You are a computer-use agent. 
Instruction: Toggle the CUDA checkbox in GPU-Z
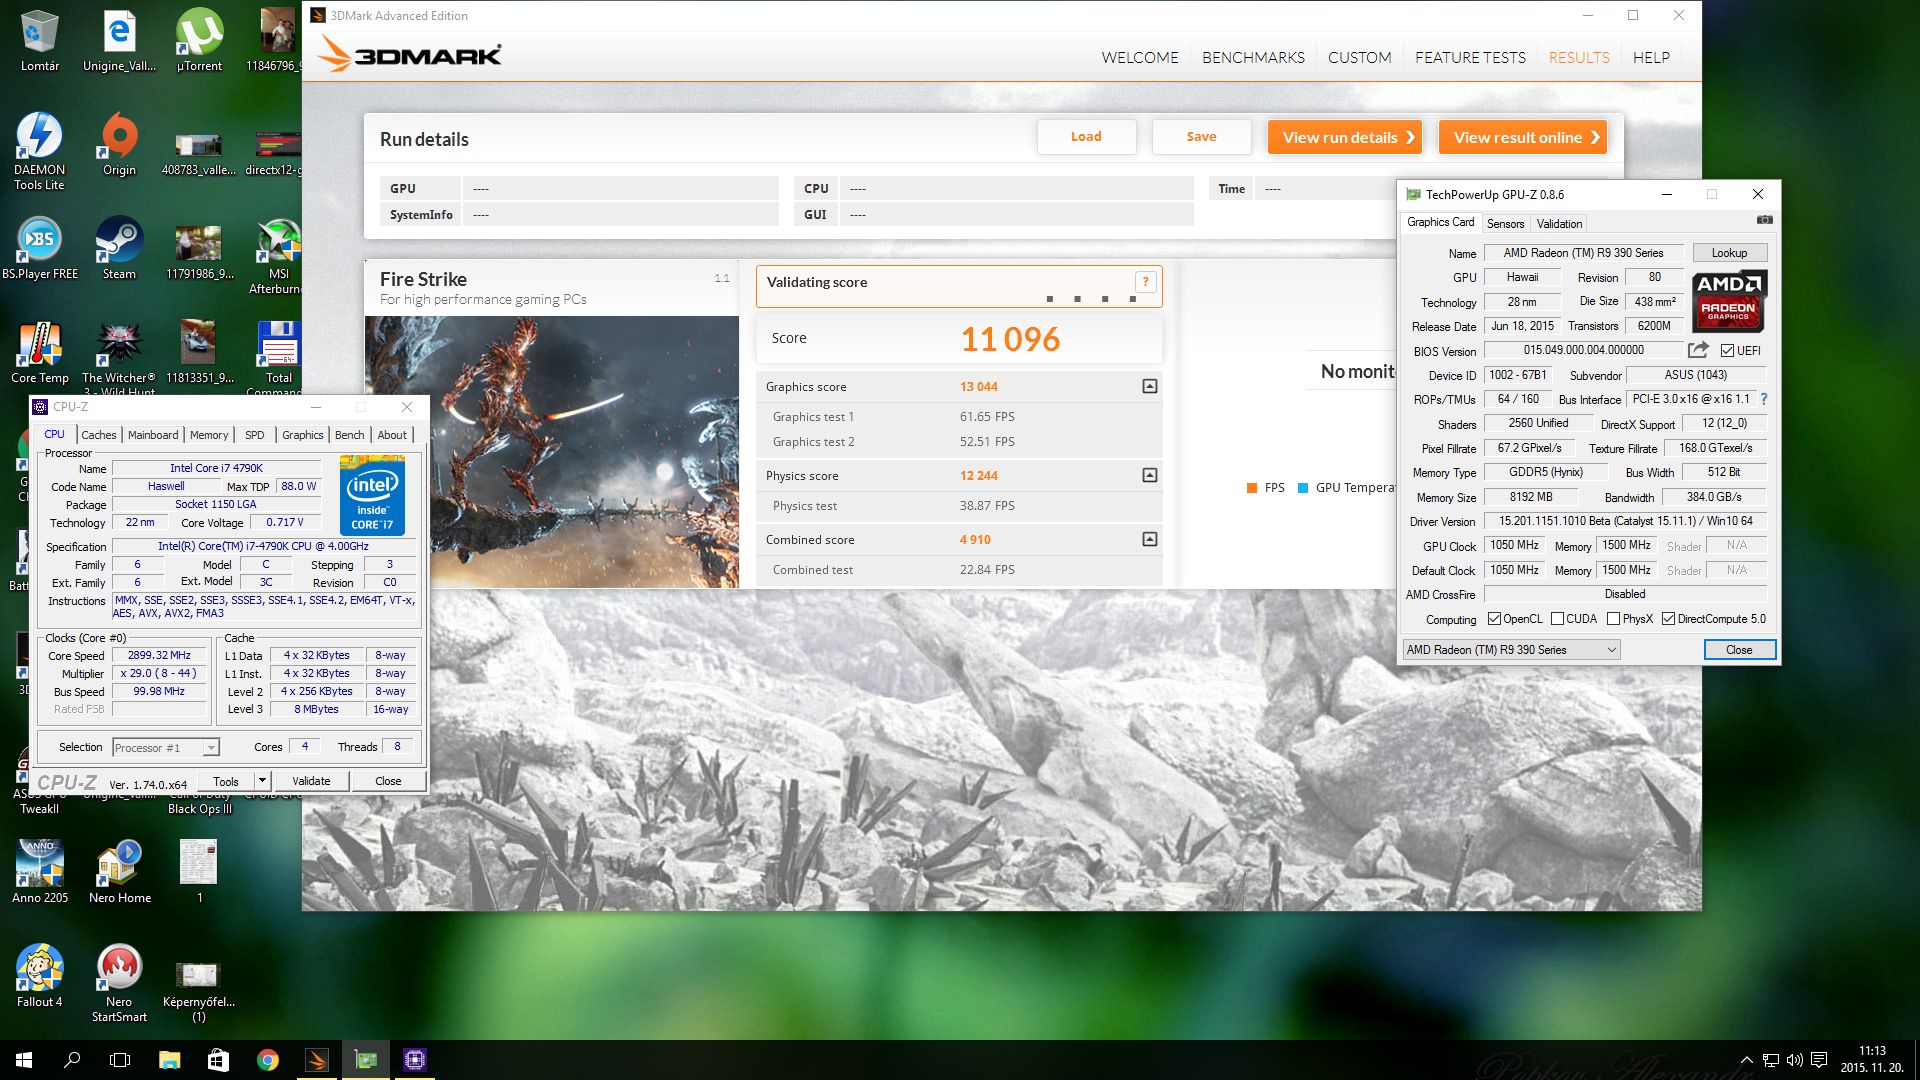point(1557,619)
